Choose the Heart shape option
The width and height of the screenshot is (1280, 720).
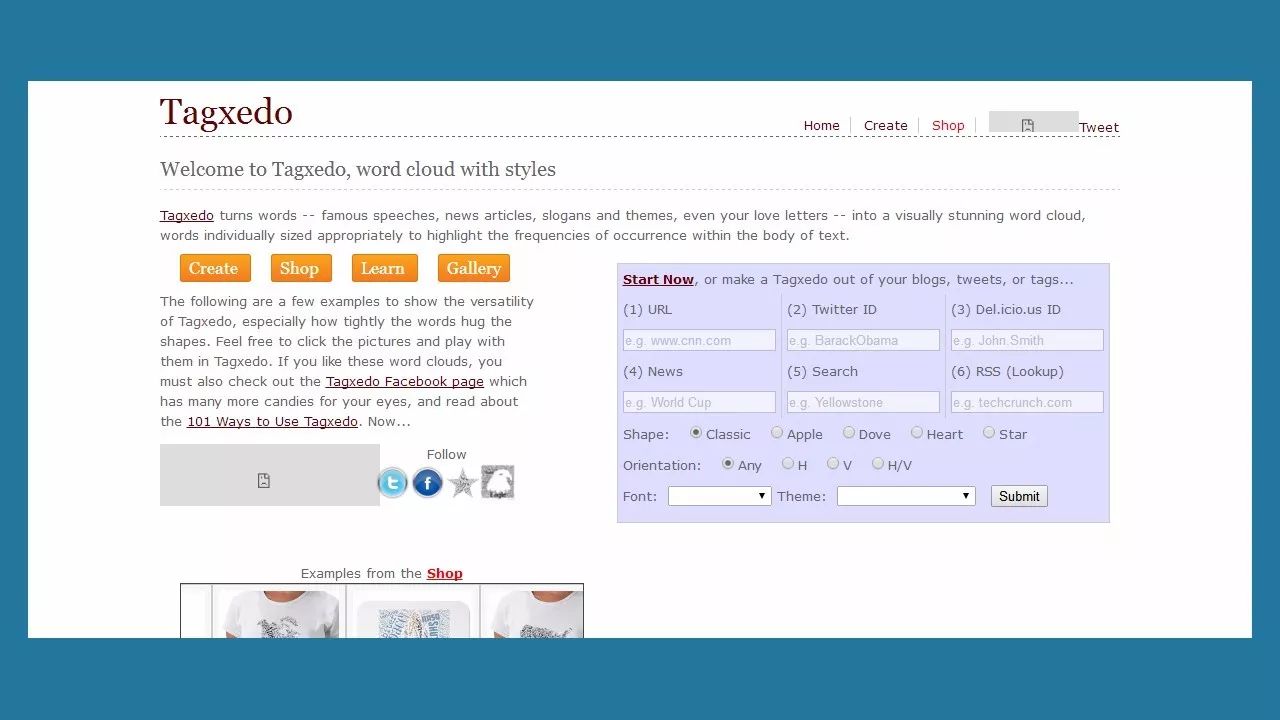[x=917, y=433]
